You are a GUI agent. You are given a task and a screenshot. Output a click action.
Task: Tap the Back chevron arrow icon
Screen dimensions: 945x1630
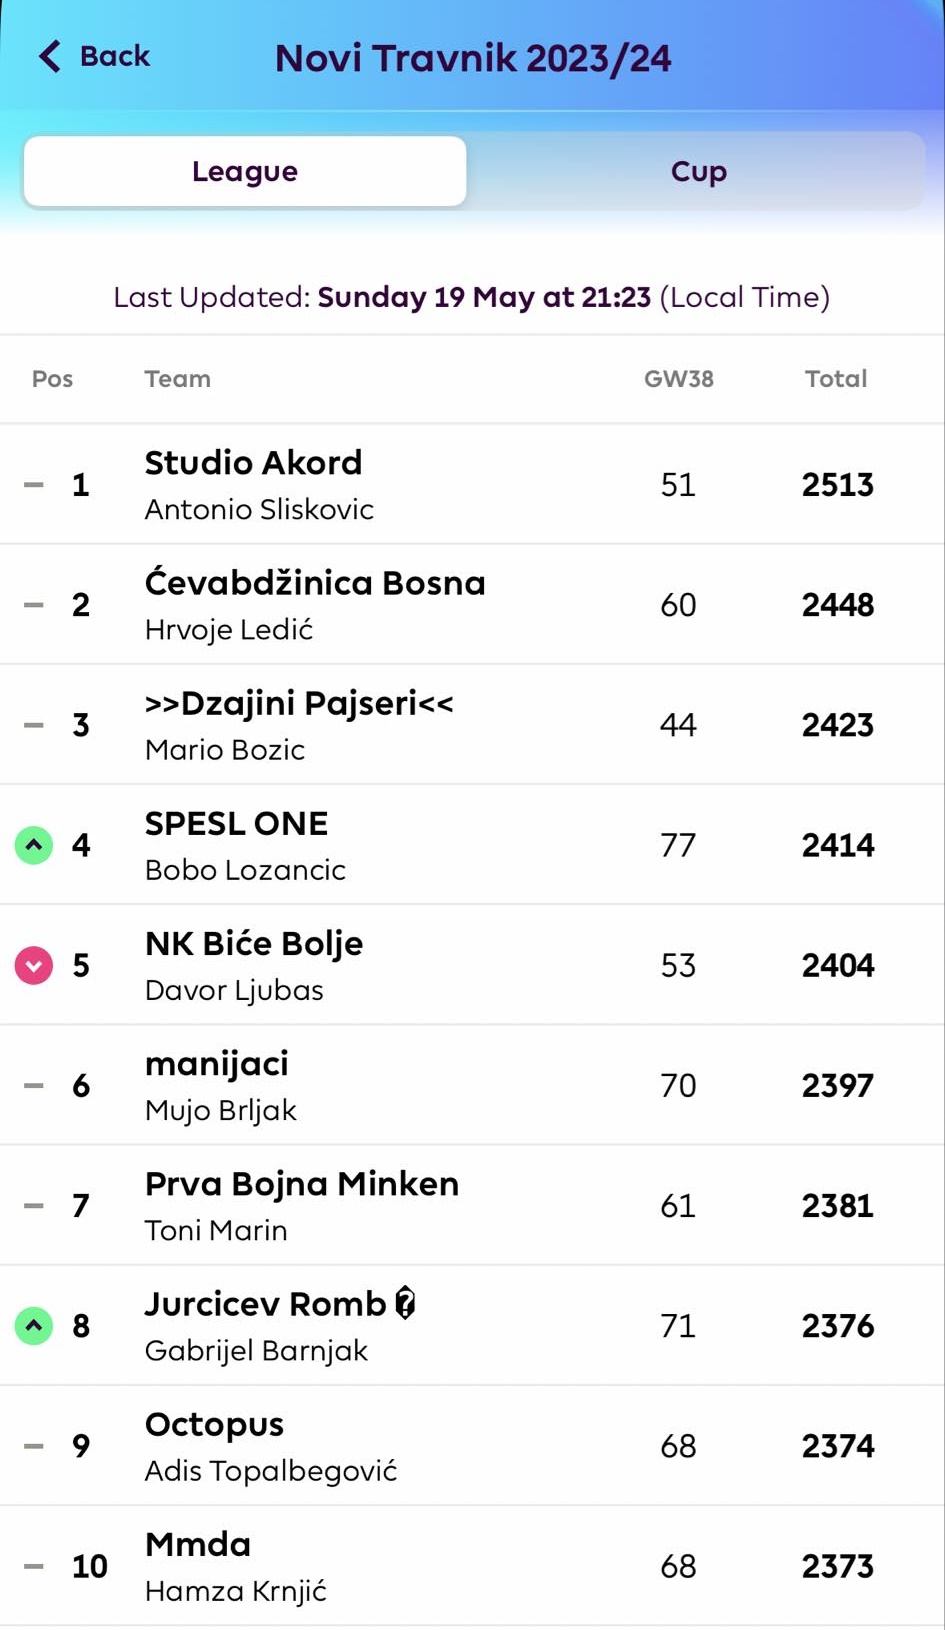click(50, 56)
